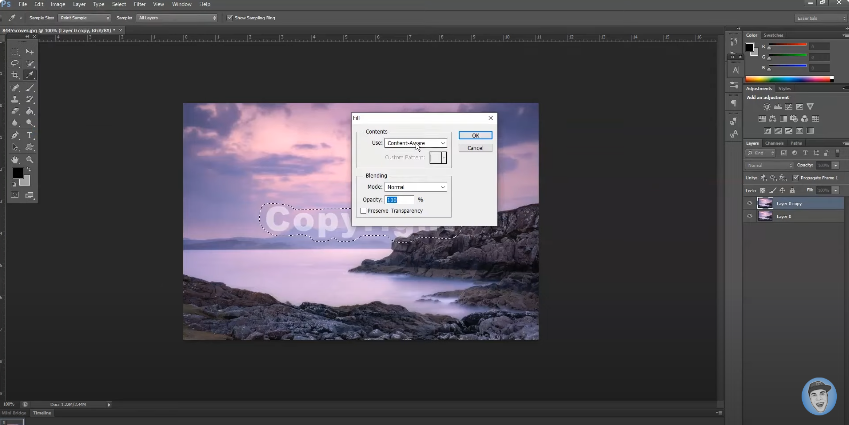Screen dimensions: 849x425
Task: Switch to the Channels tab
Action: (x=776, y=143)
